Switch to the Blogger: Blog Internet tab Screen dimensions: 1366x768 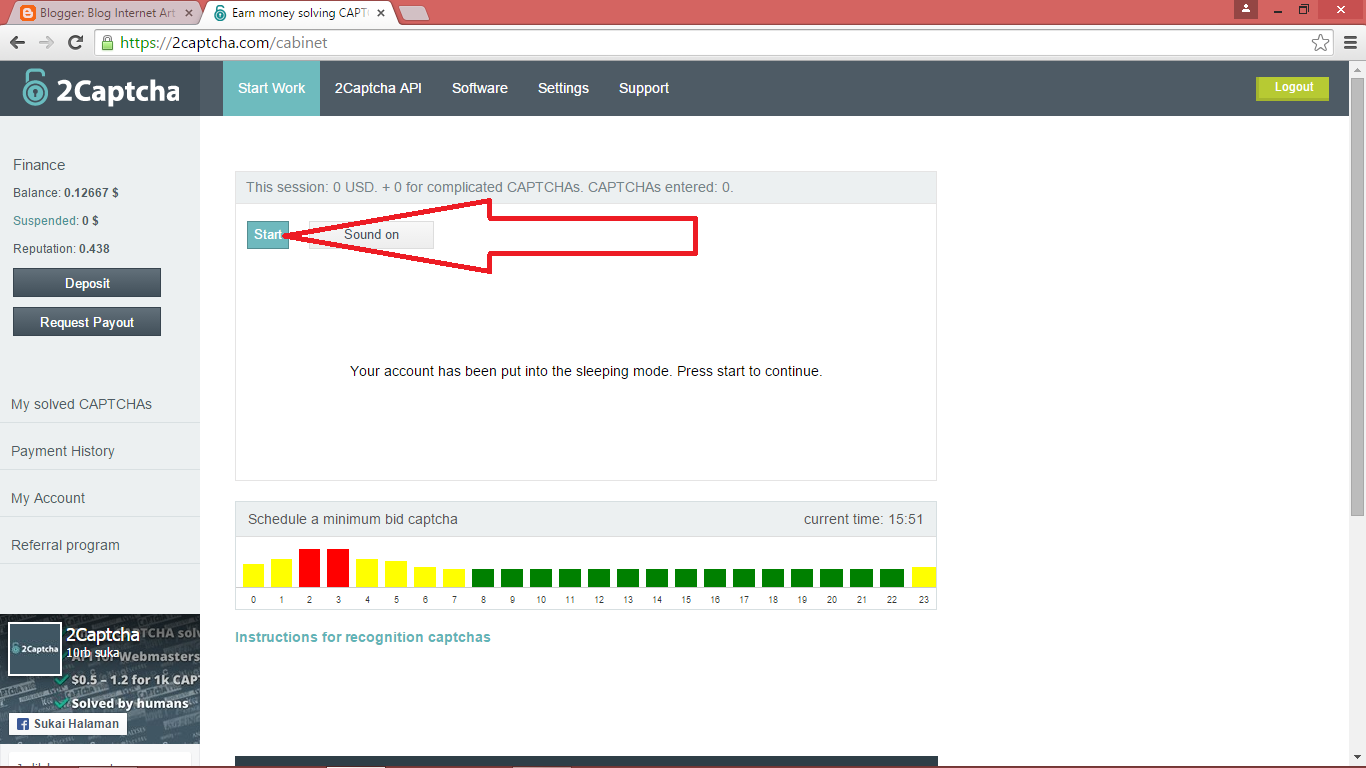(x=106, y=14)
